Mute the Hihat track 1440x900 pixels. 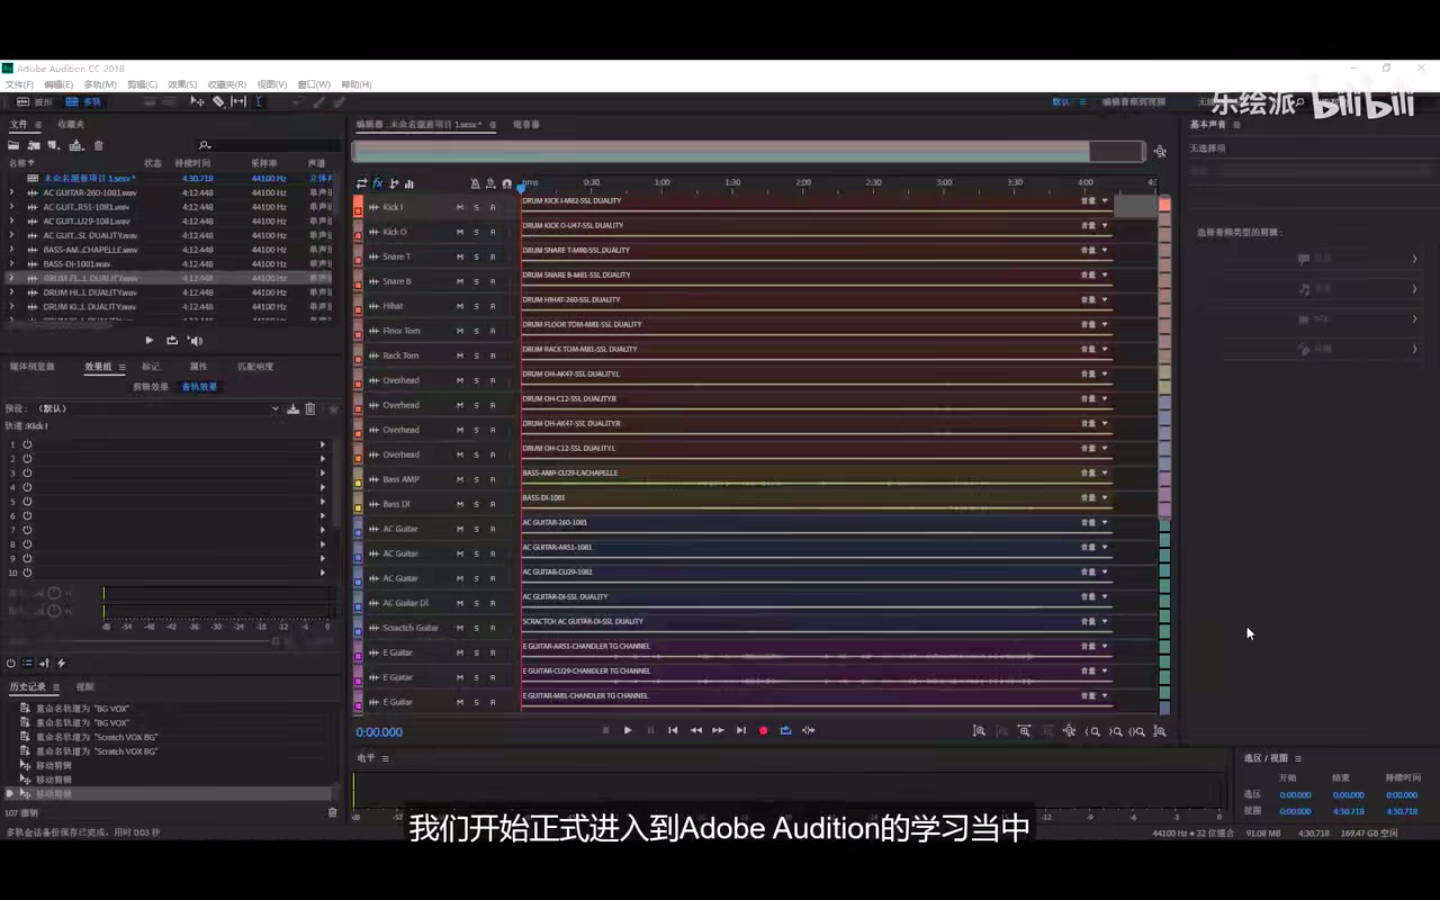pos(460,306)
